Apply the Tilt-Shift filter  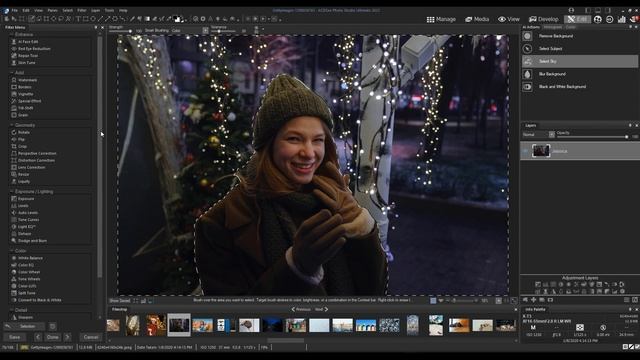[x=25, y=108]
